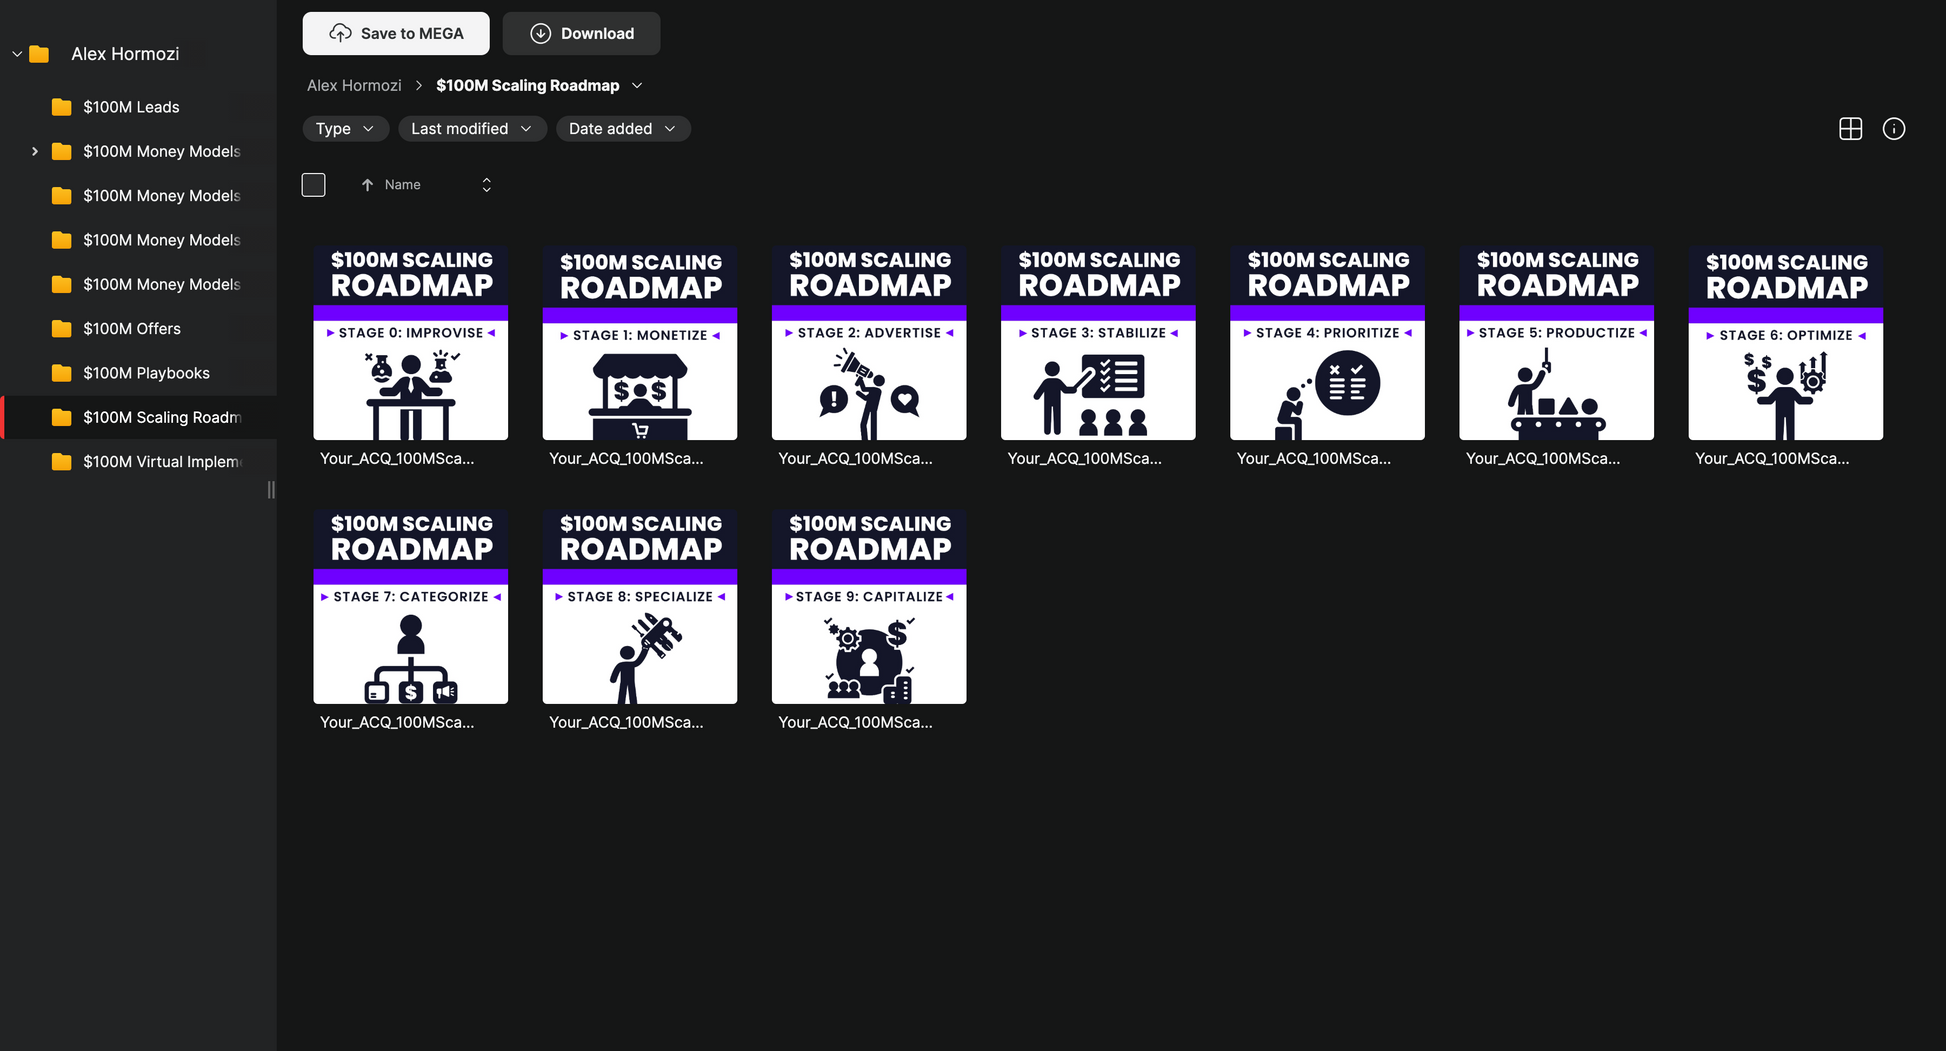Switch to grid/list view icon
The height and width of the screenshot is (1051, 1946).
pyautogui.click(x=1850, y=129)
